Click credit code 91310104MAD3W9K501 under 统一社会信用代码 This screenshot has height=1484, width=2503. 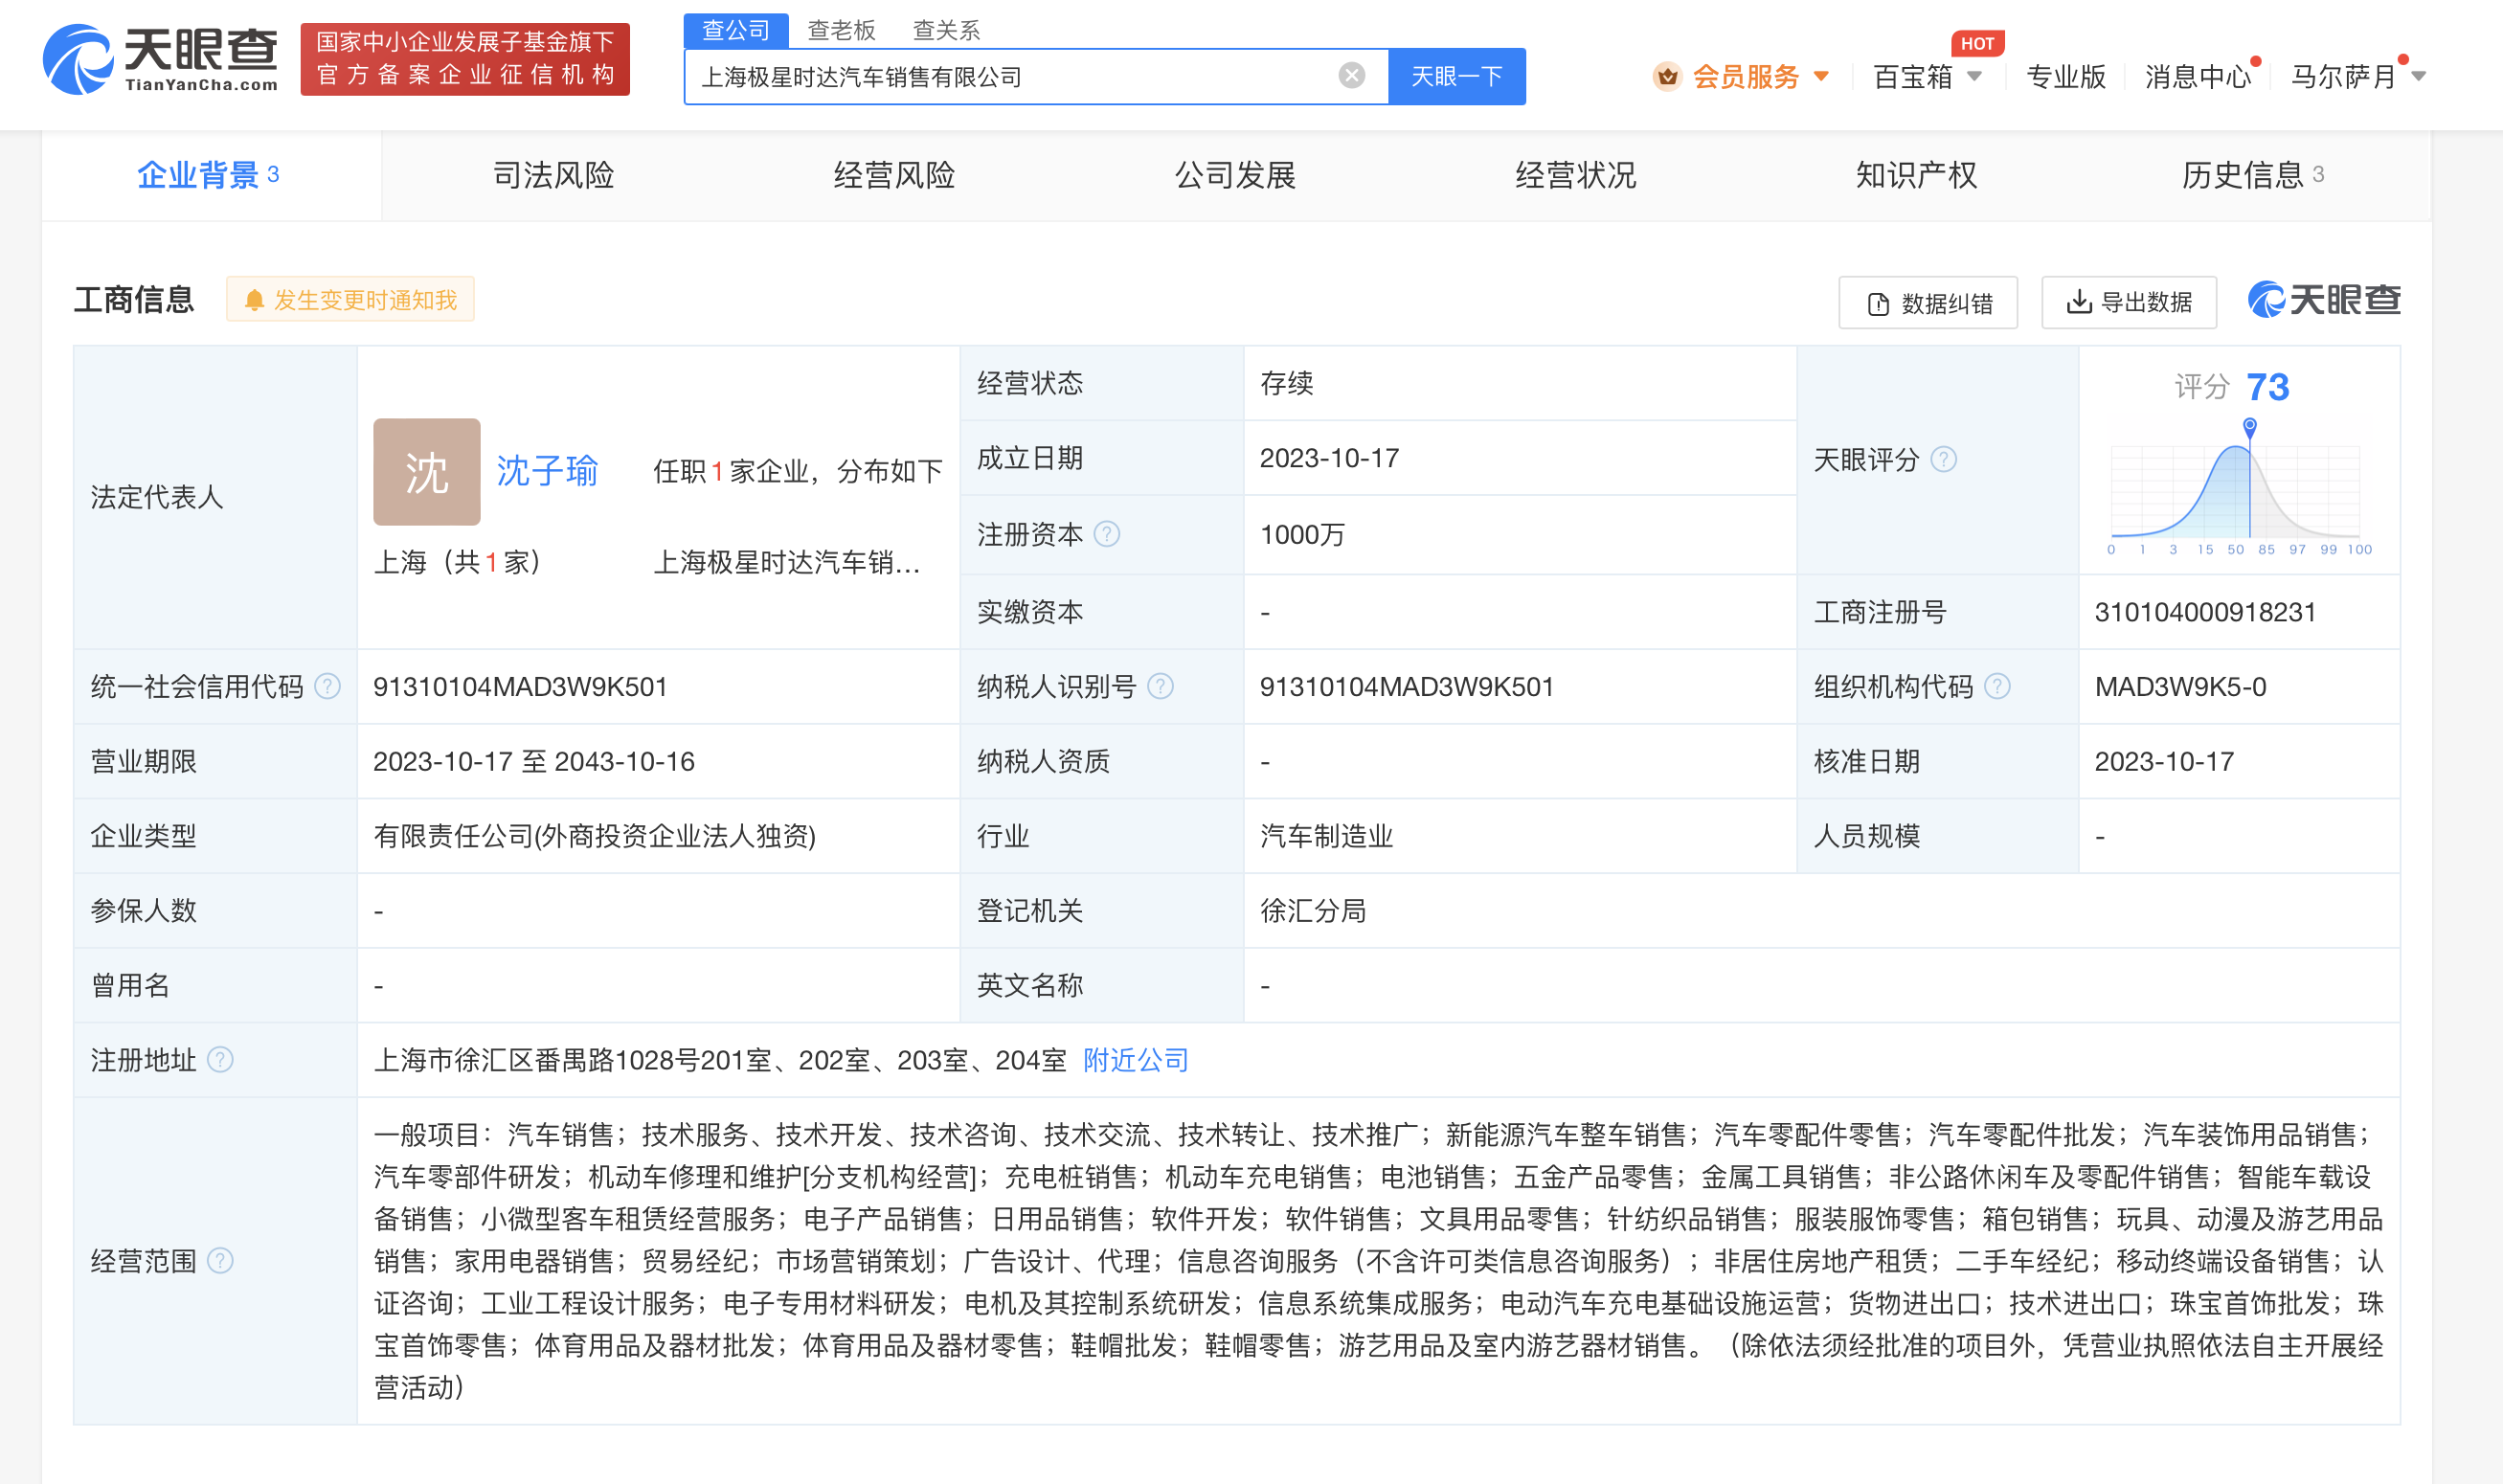tap(520, 687)
